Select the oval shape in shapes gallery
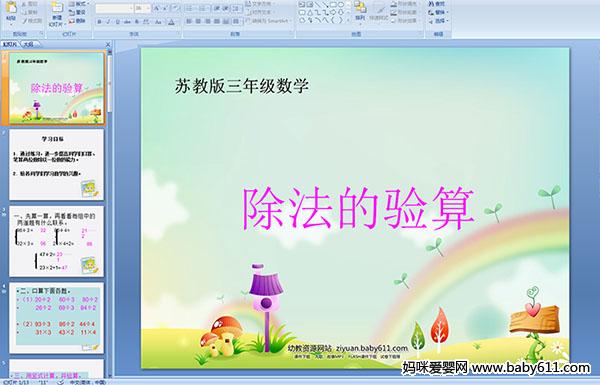This screenshot has width=600, height=385. pos(340,5)
